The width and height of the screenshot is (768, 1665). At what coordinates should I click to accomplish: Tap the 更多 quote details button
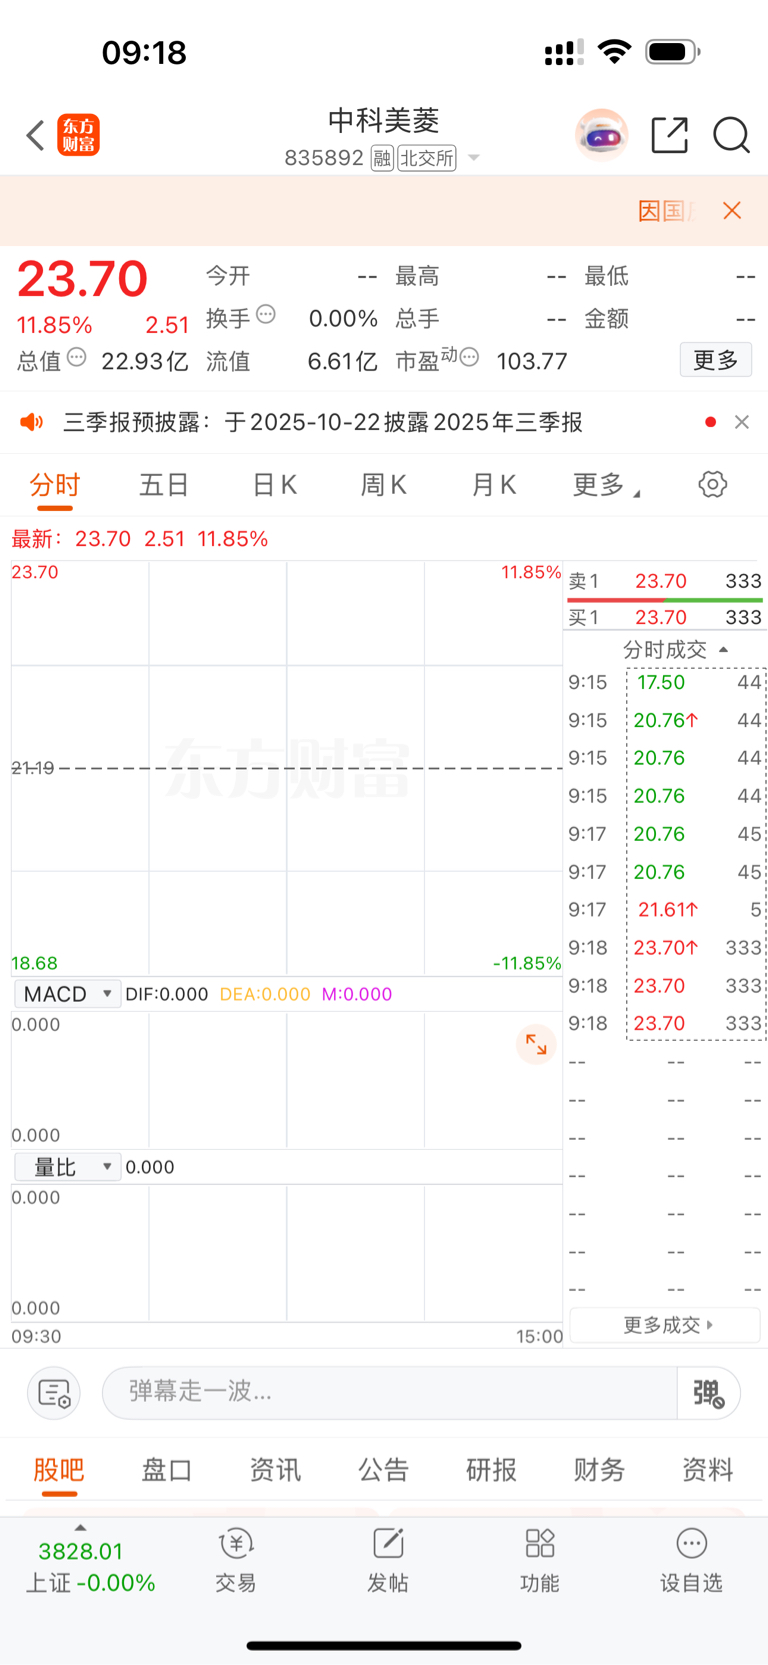[716, 360]
